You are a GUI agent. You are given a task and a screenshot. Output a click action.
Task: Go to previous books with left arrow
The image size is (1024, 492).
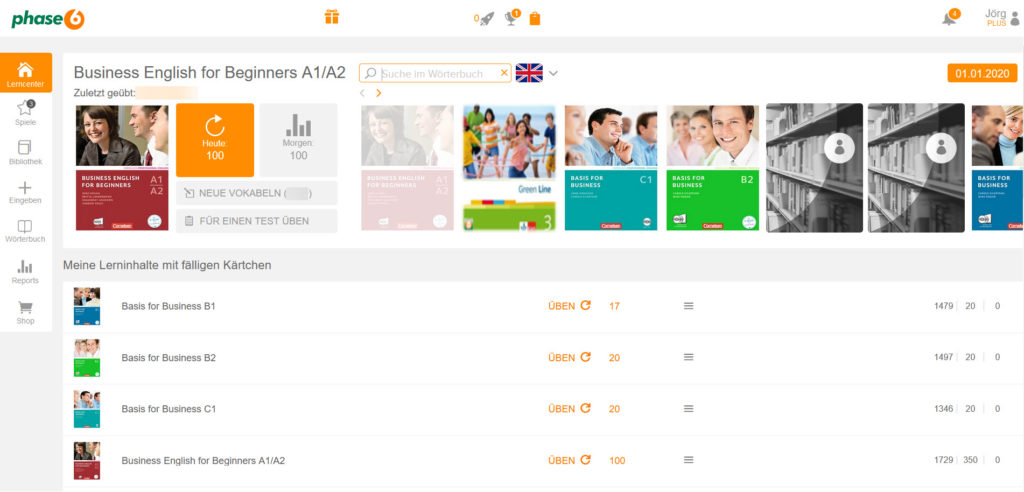pyautogui.click(x=362, y=93)
